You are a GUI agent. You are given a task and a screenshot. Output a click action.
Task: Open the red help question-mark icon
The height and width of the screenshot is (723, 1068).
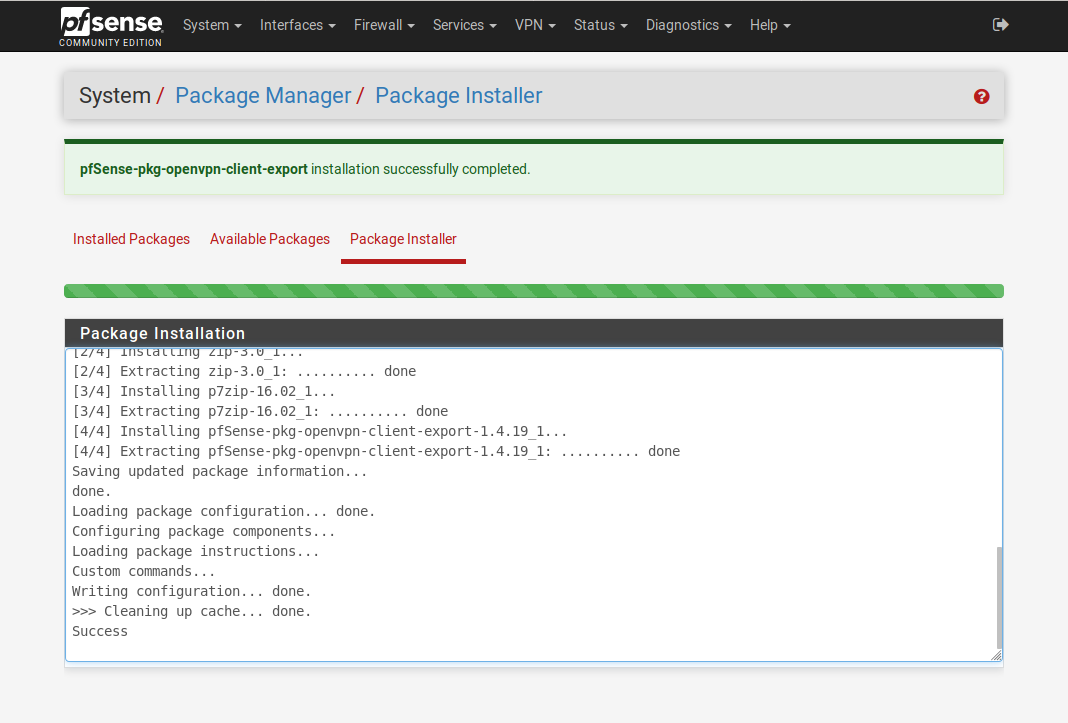coord(981,97)
